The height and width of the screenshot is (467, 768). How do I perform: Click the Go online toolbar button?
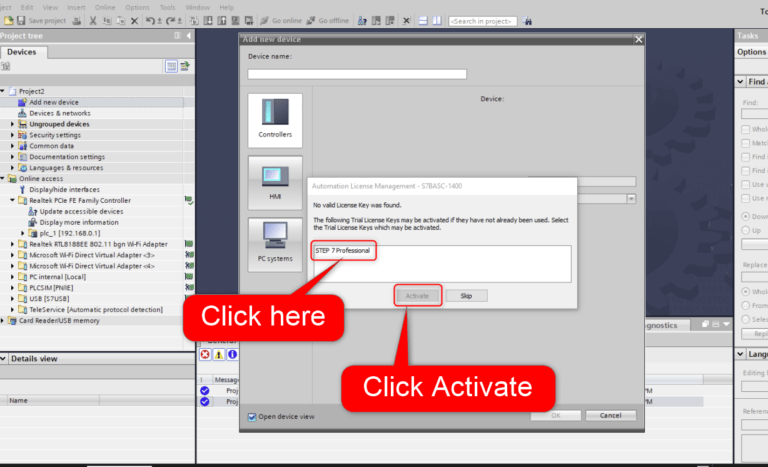[x=283, y=20]
